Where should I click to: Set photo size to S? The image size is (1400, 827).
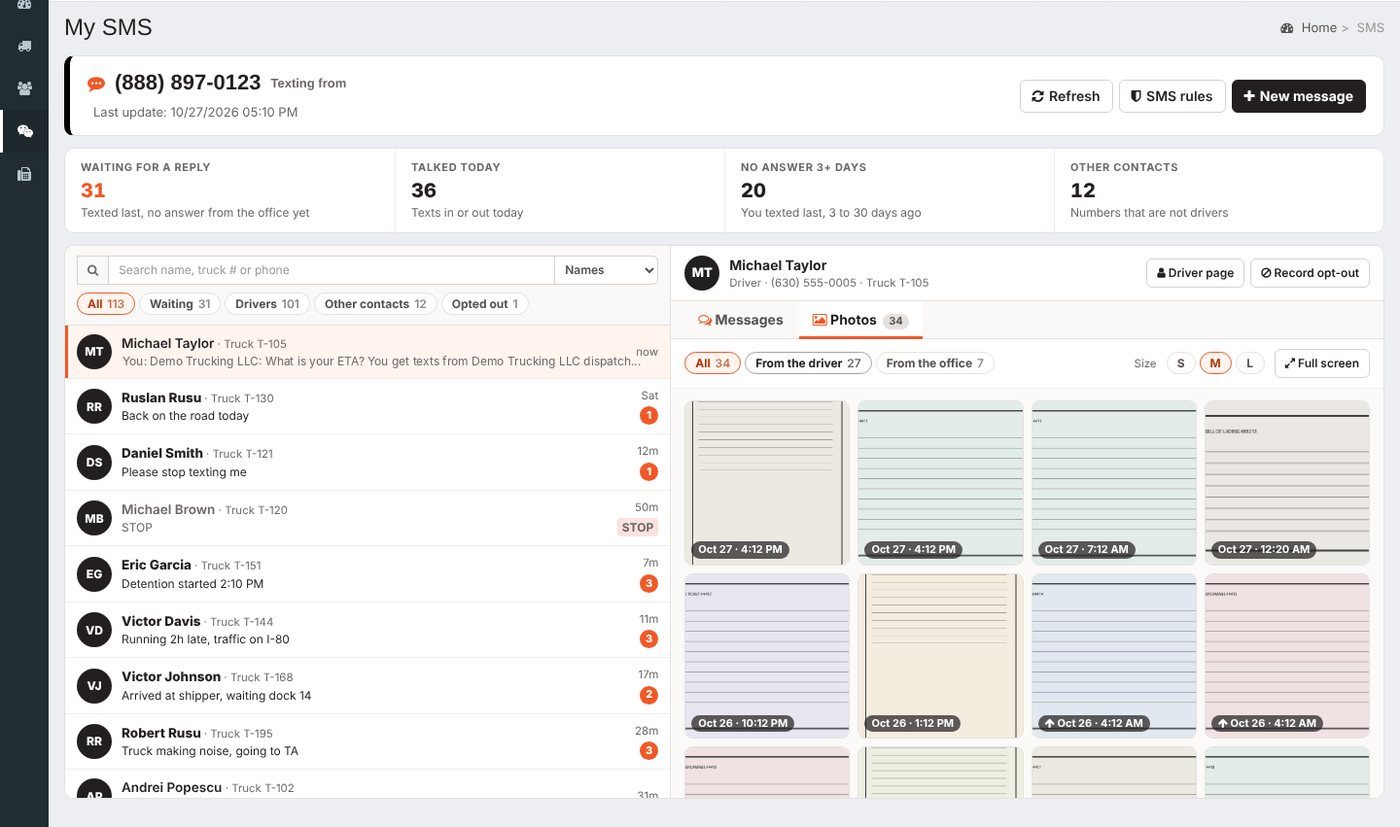point(1180,363)
